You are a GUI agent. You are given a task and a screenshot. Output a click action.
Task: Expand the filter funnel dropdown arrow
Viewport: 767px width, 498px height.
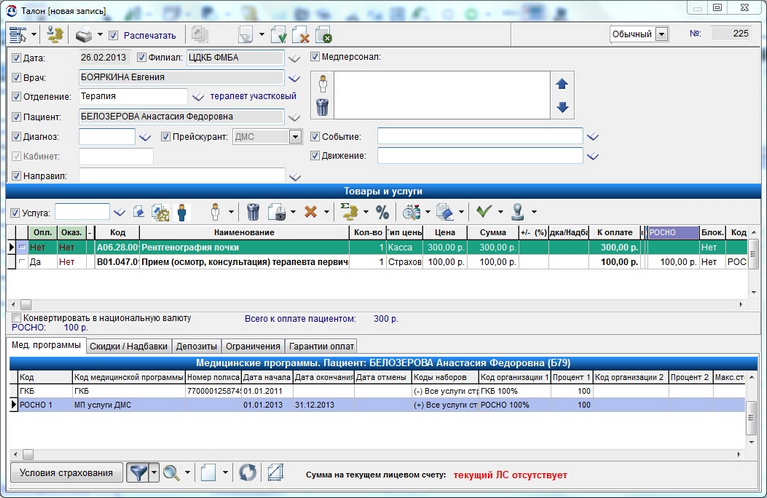[x=154, y=473]
